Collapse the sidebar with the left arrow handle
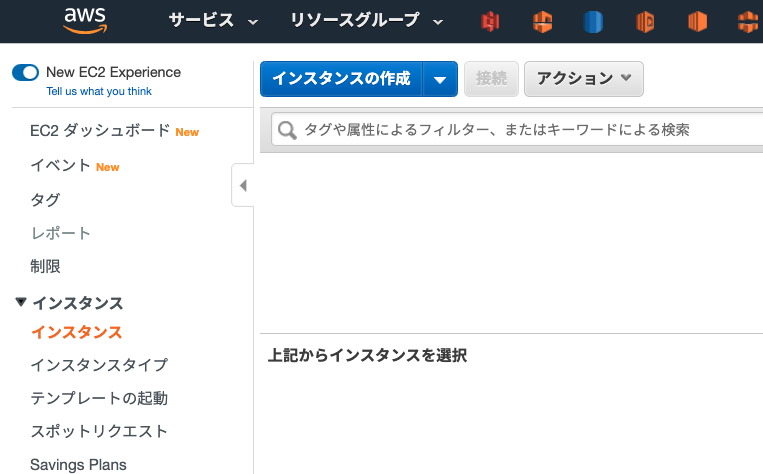This screenshot has width=763, height=474. [x=243, y=185]
